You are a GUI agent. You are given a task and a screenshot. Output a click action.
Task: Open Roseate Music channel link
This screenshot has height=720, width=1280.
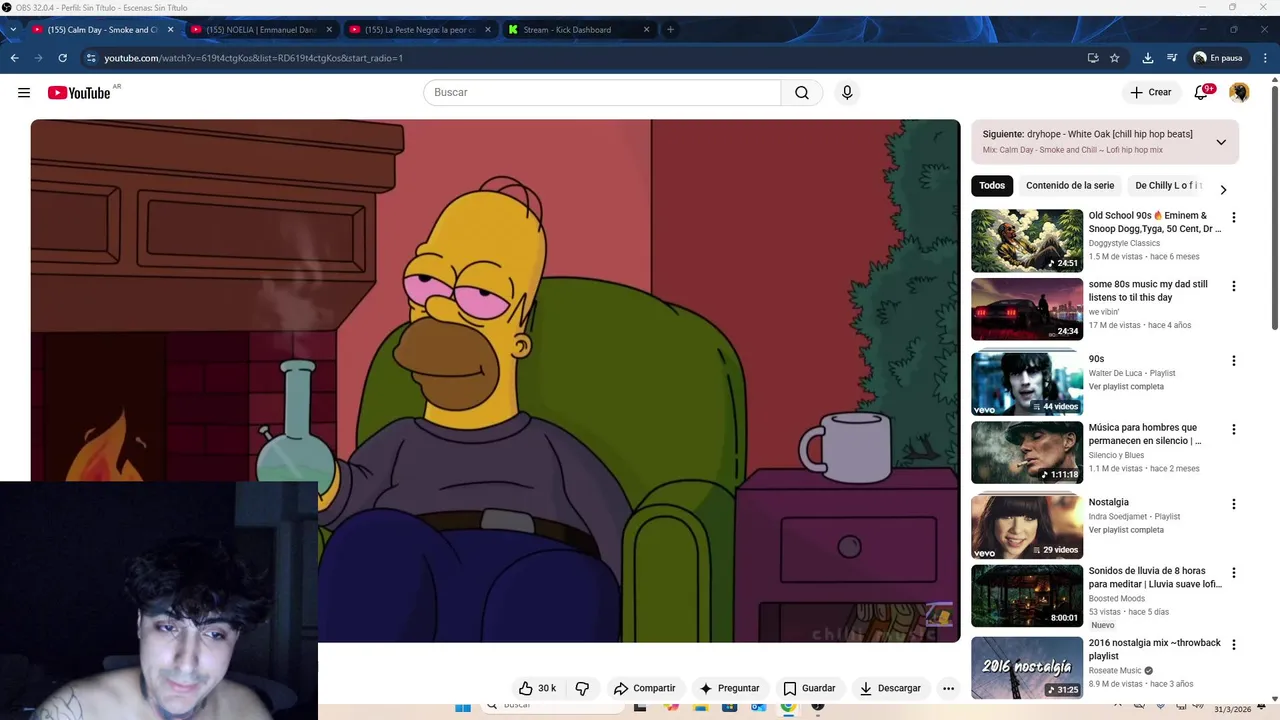point(1115,671)
